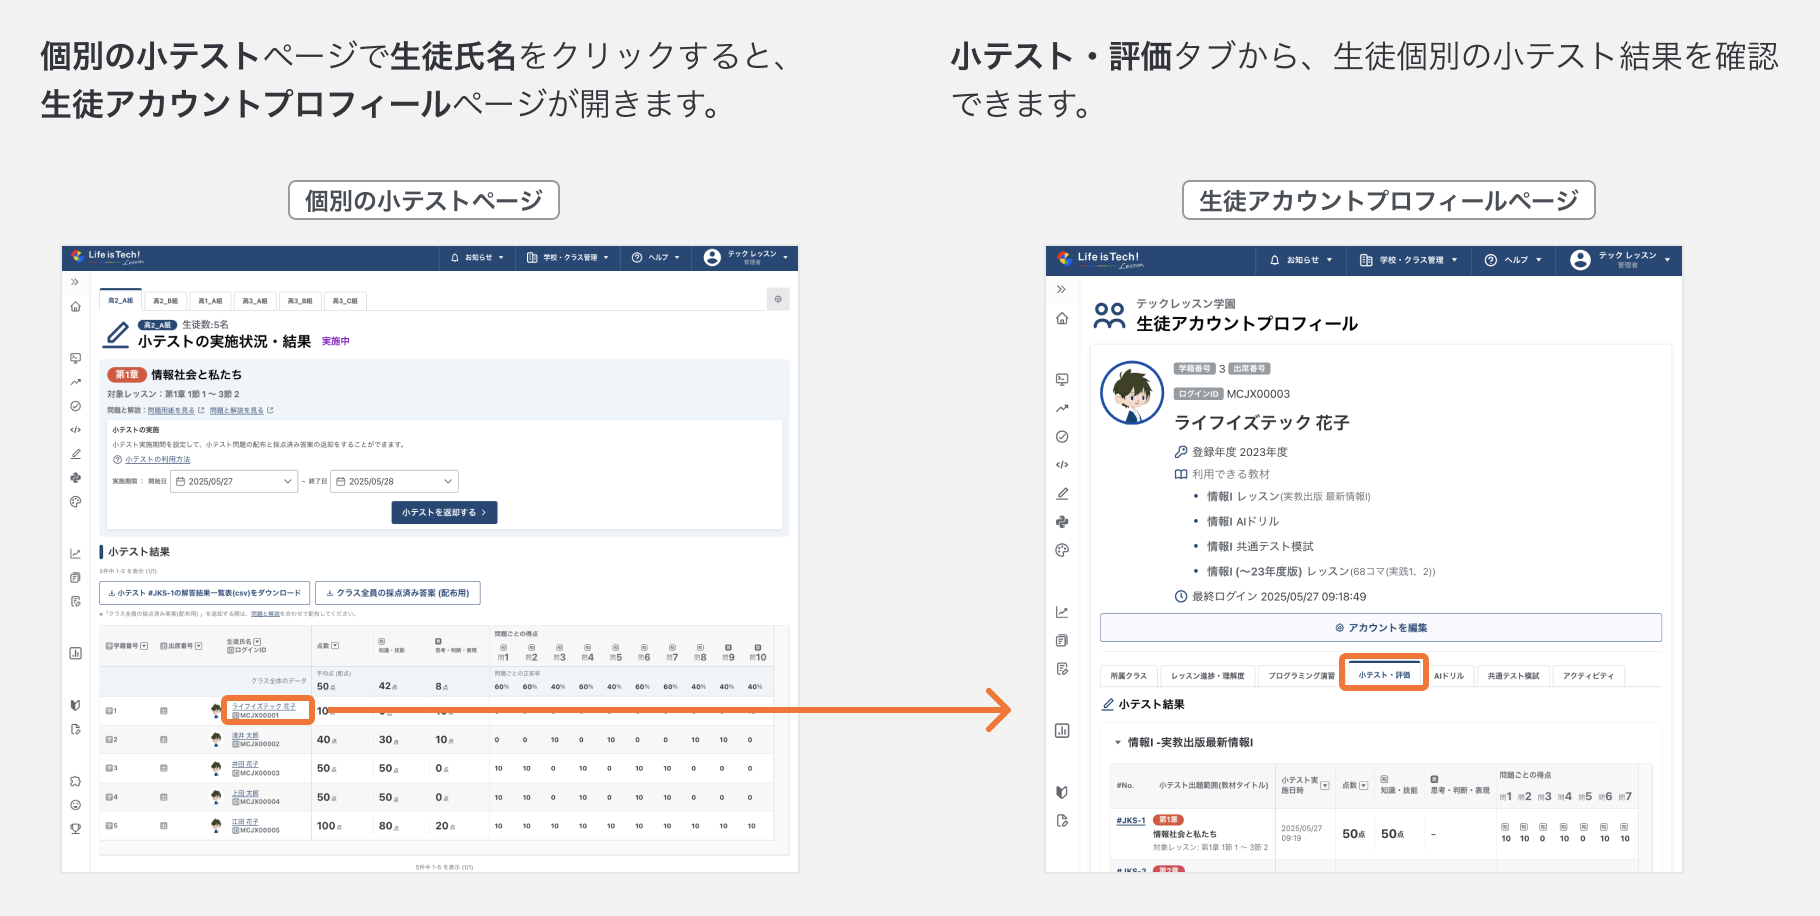Screen dimensions: 1820x916
Task: Open 学校・クラス管理 menu on quiz page header
Action: coord(568,258)
